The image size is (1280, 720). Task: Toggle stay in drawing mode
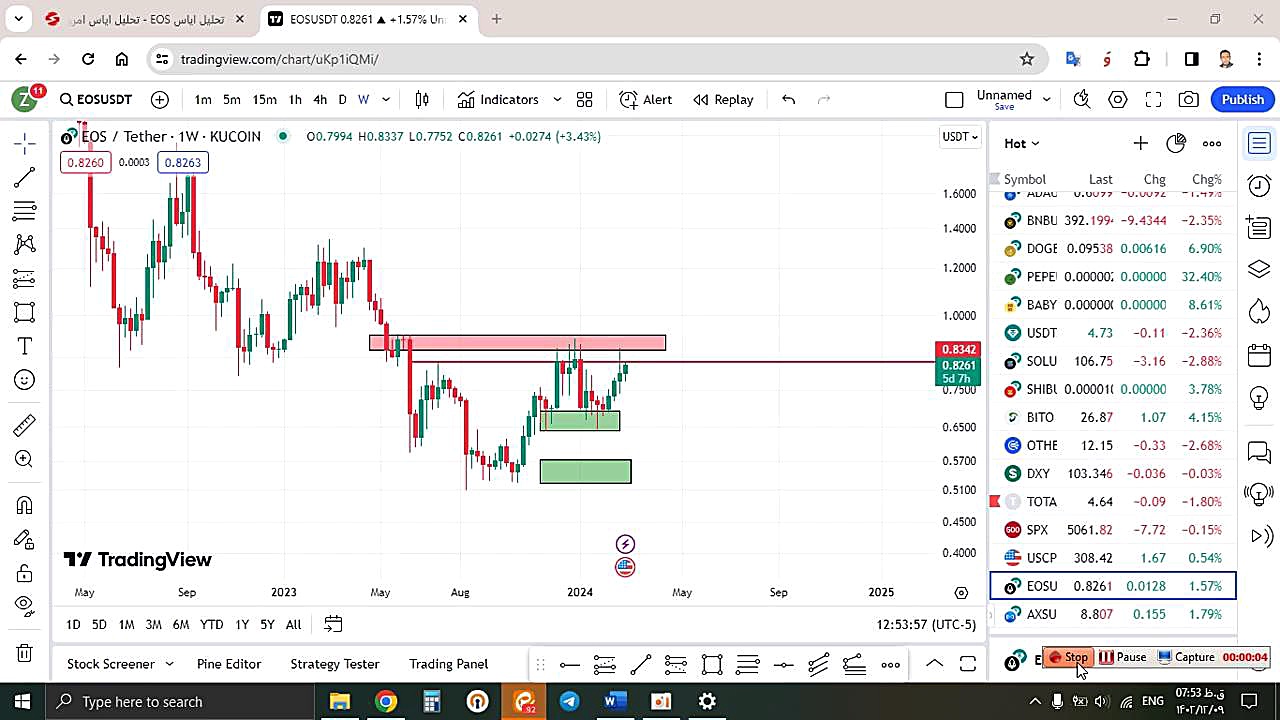pos(25,539)
